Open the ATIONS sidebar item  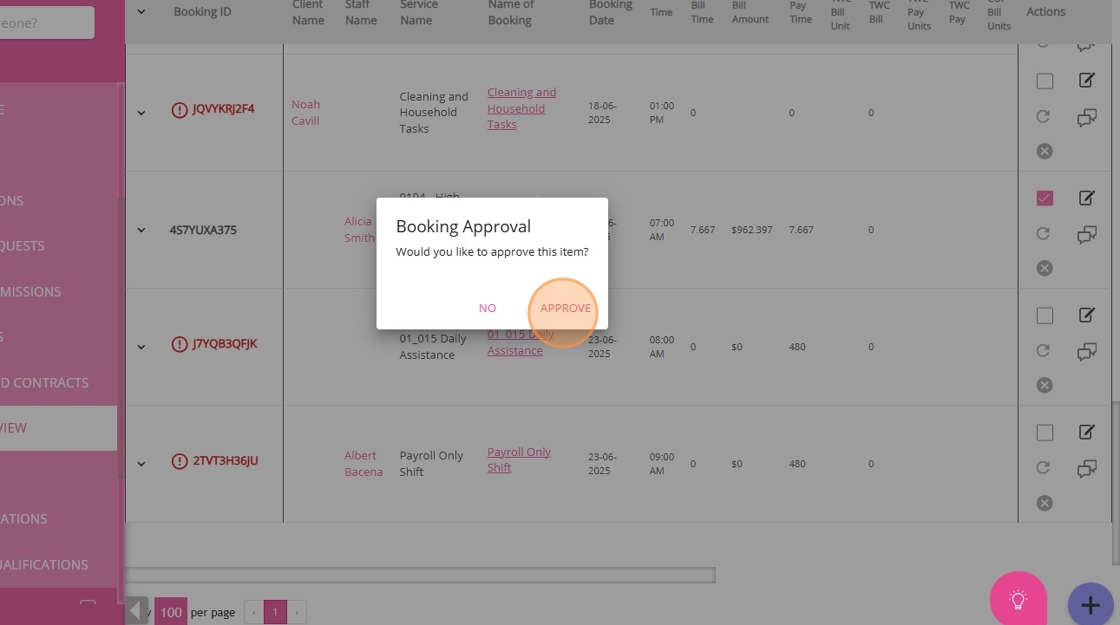pos(24,519)
